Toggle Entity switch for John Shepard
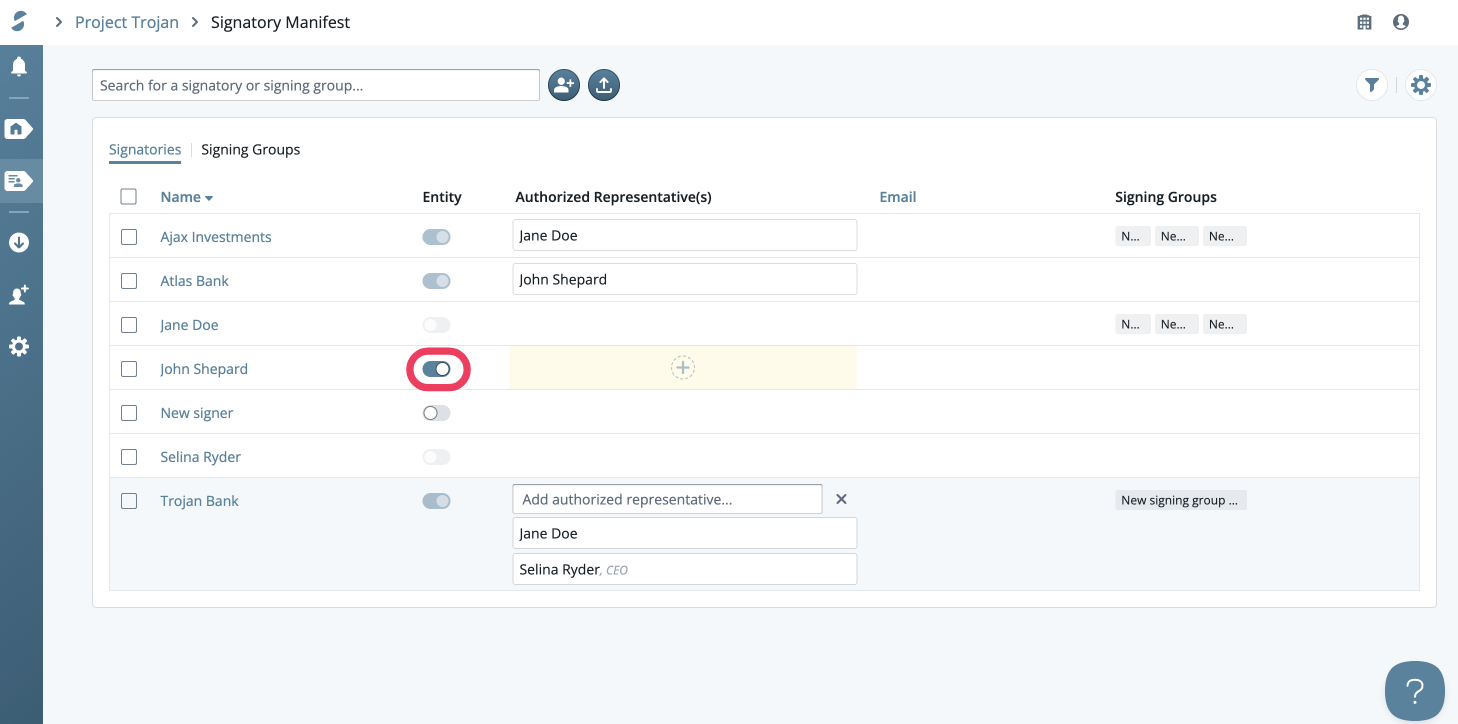 point(437,369)
